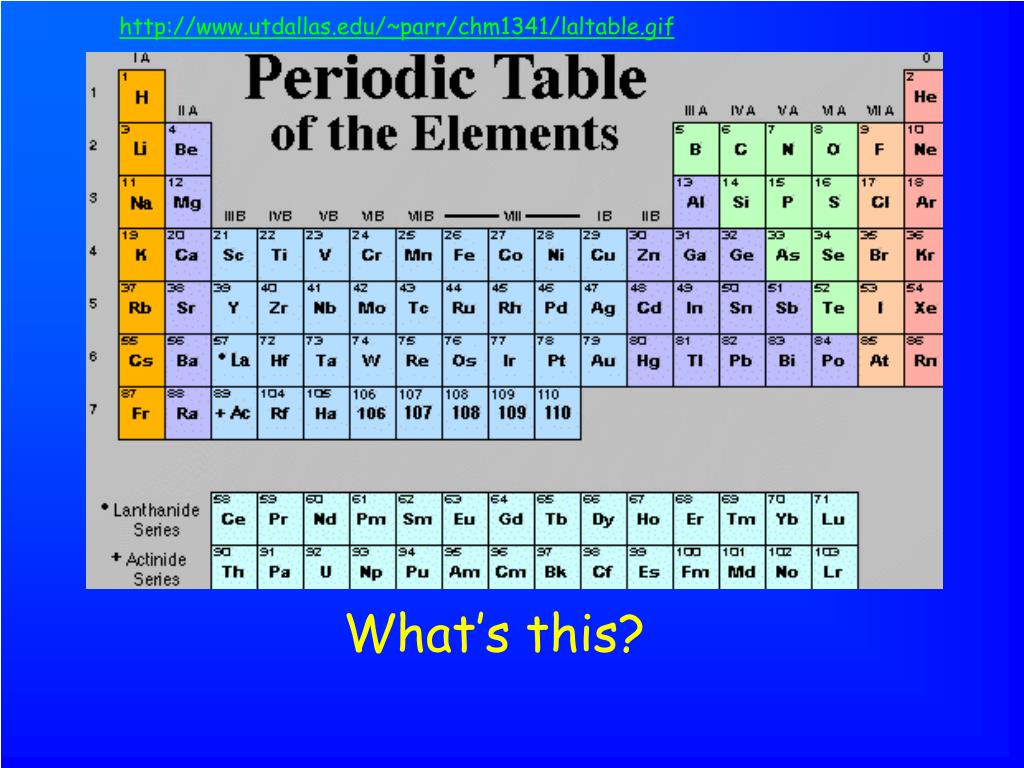Click the Actinium (Ac) cell

click(234, 413)
